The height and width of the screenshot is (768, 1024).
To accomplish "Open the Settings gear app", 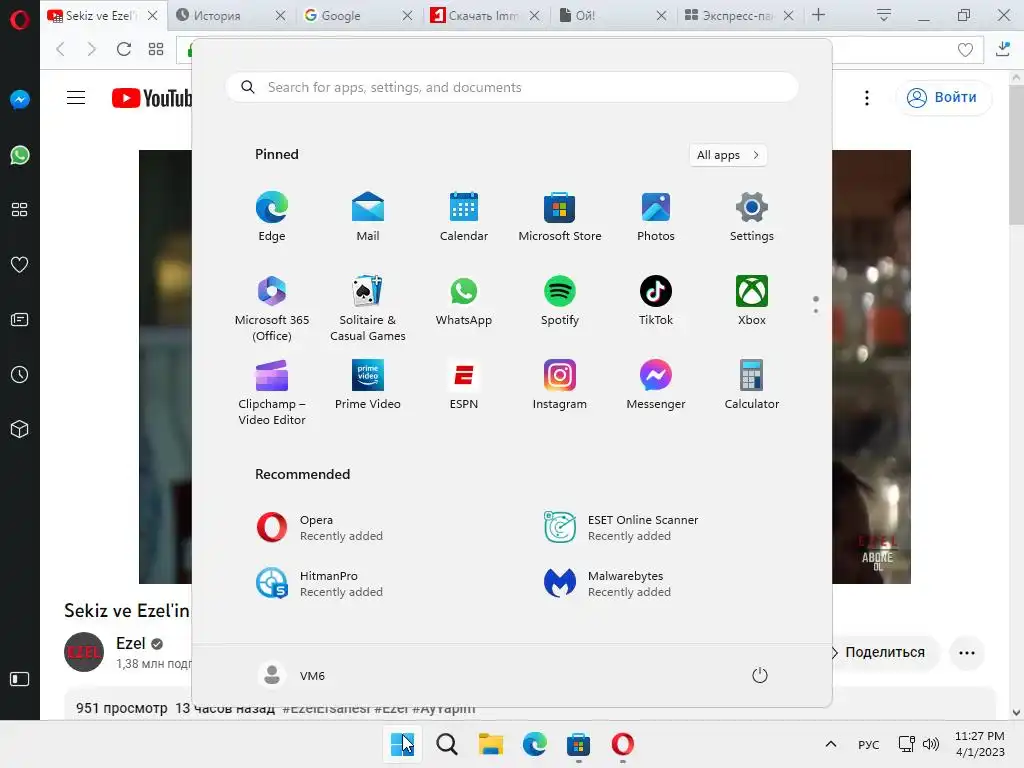I will (x=752, y=217).
